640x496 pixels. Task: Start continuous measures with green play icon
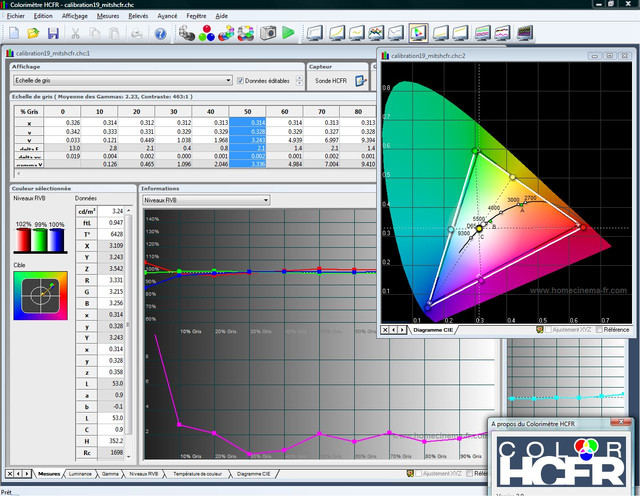tap(288, 33)
